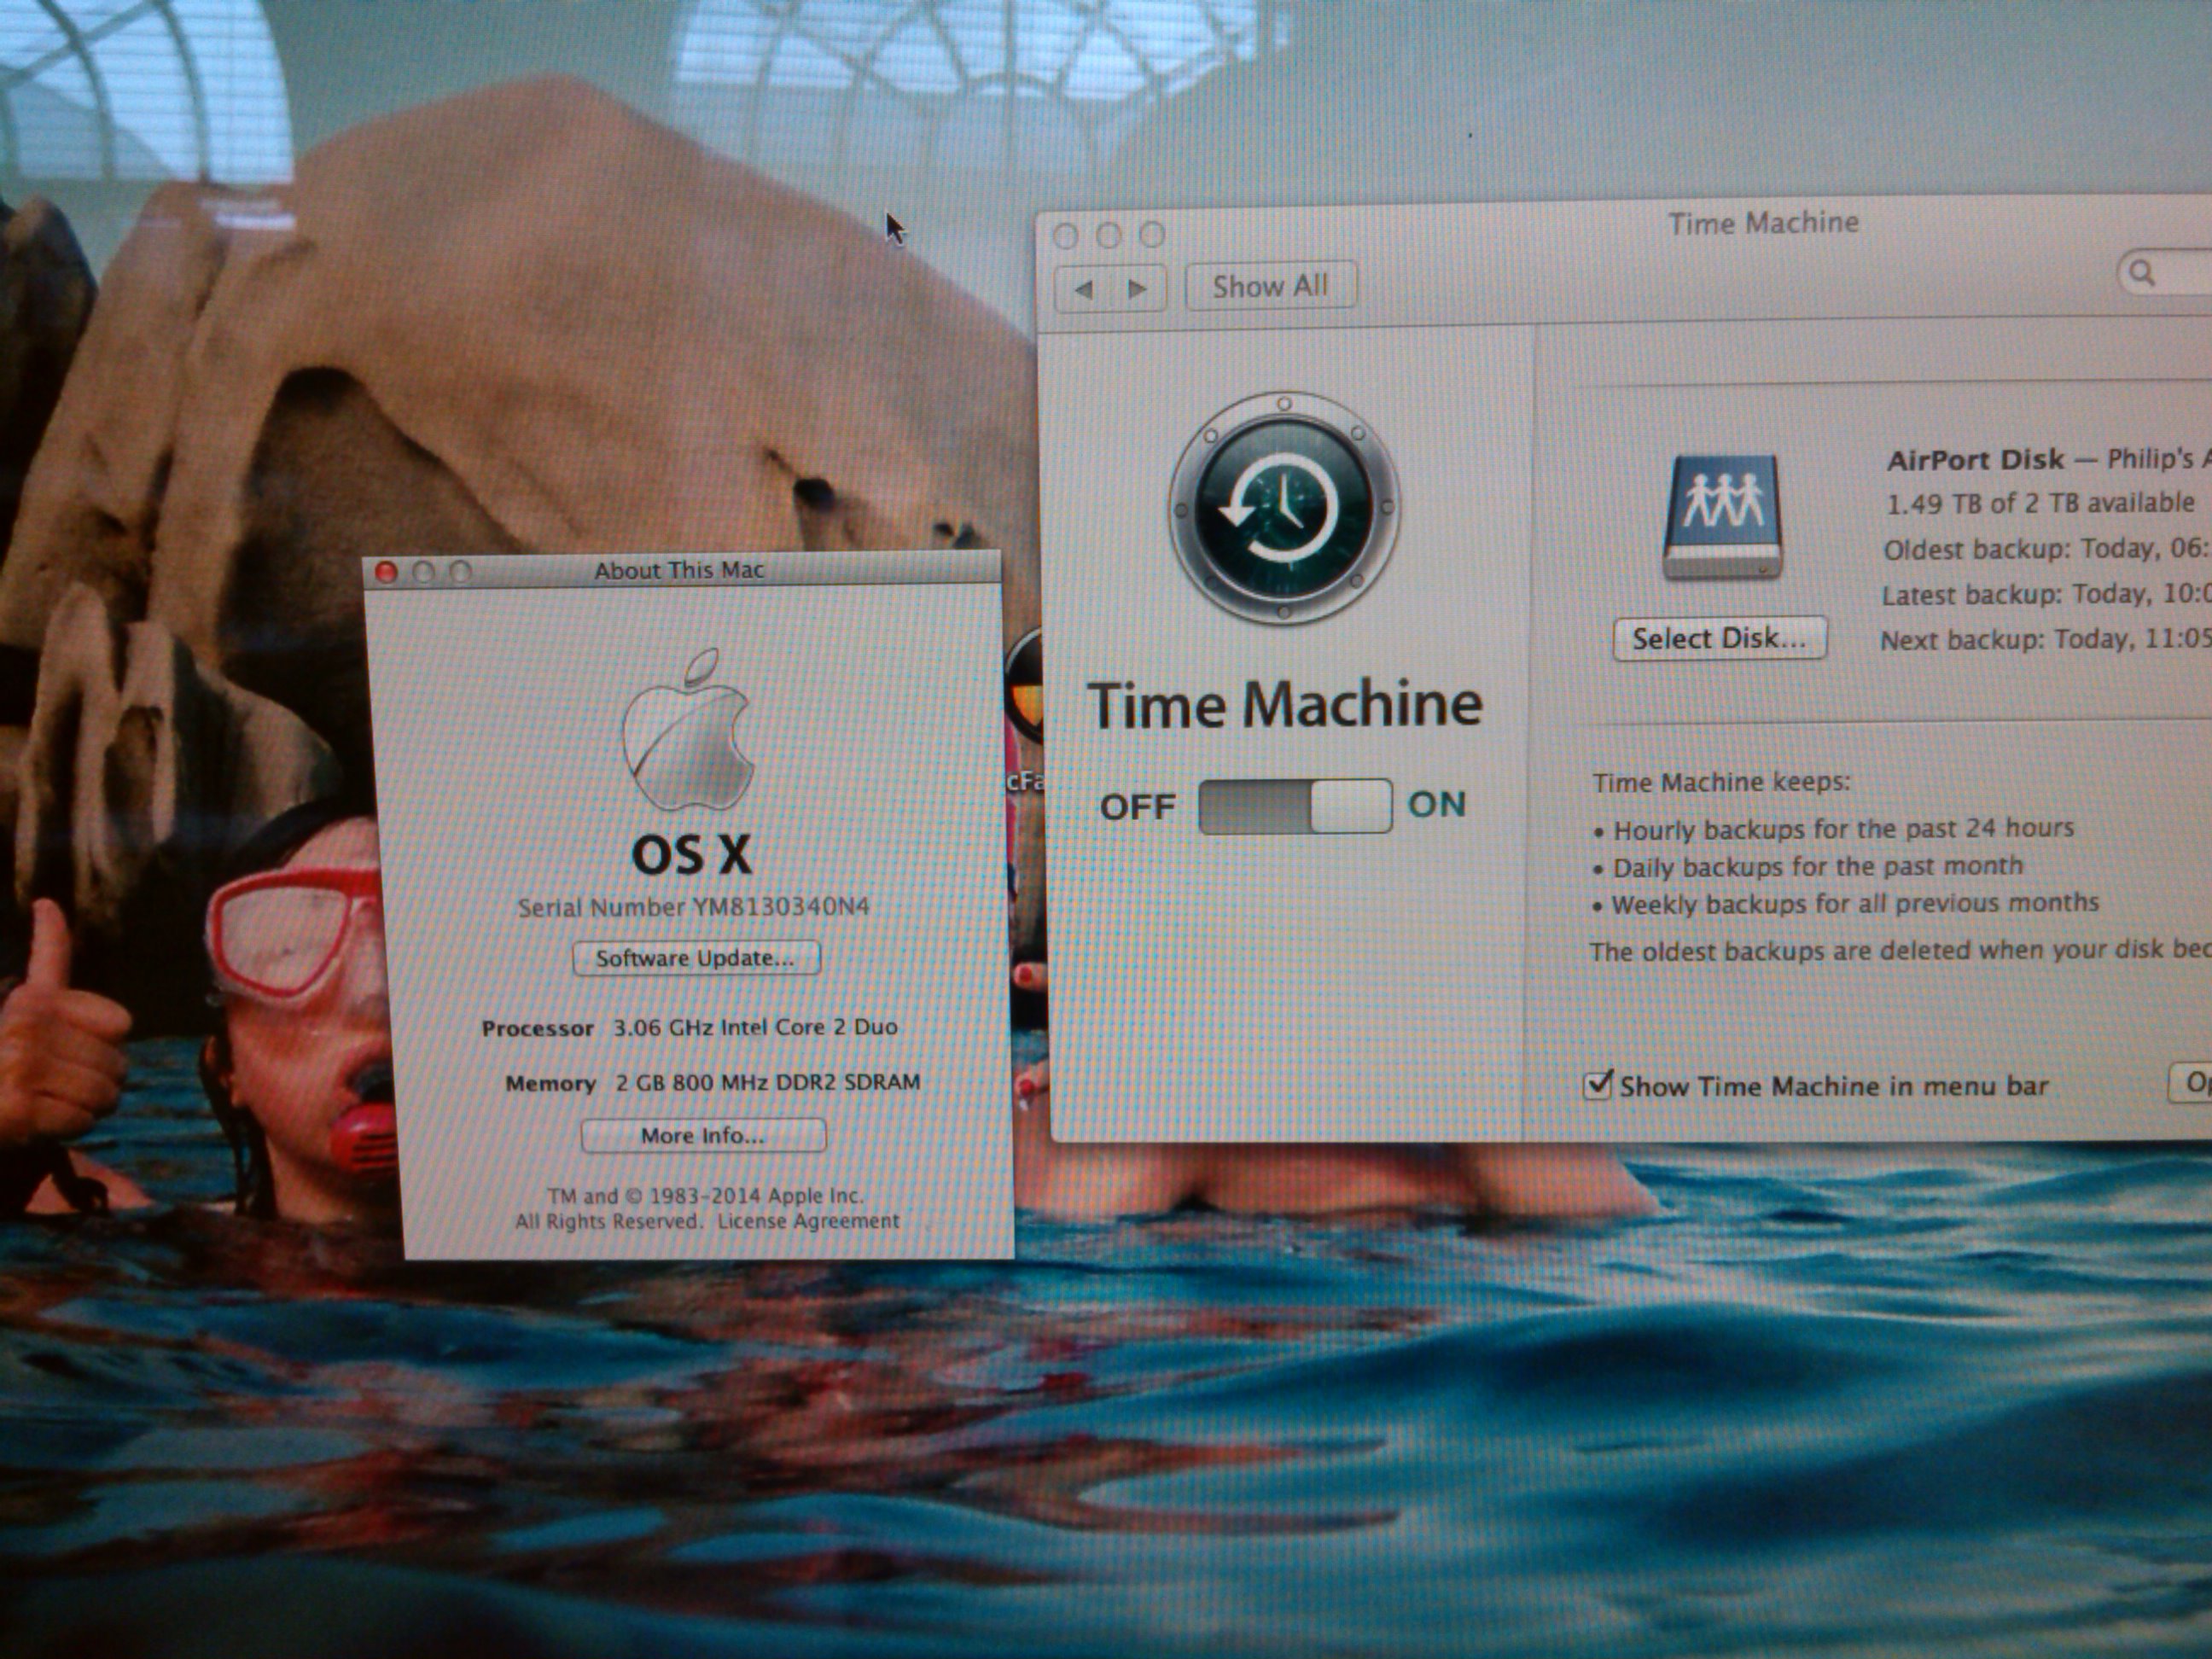Click the AirPort Disk name text
Image resolution: width=2212 pixels, height=1659 pixels.
[x=1975, y=460]
